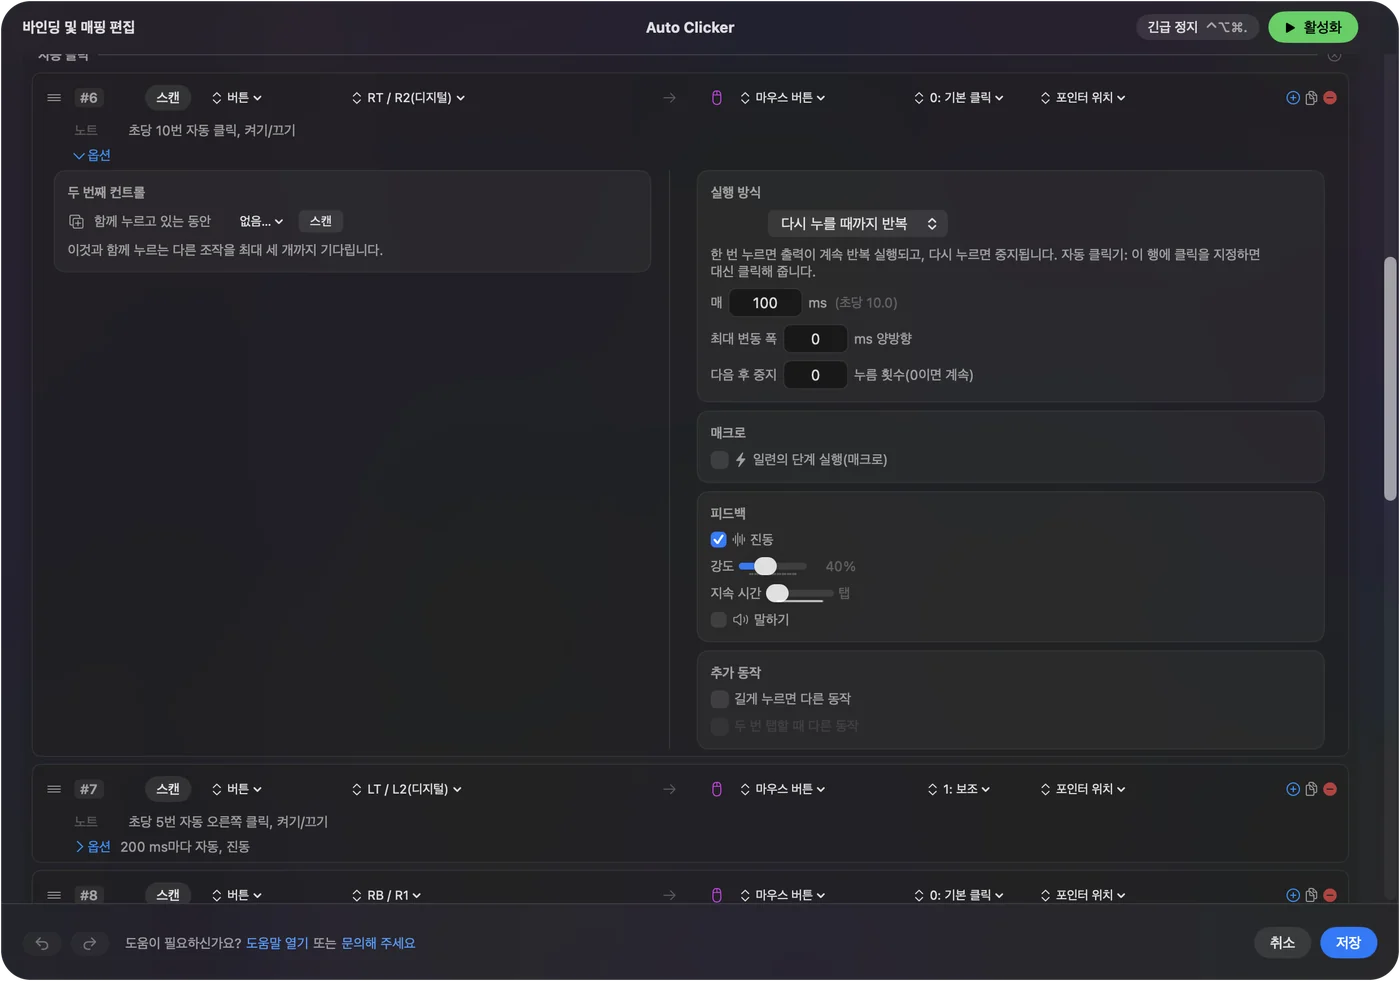The width and height of the screenshot is (1400, 981).
Task: Open the 포인터 위치 dropdown in row #6
Action: (1083, 98)
